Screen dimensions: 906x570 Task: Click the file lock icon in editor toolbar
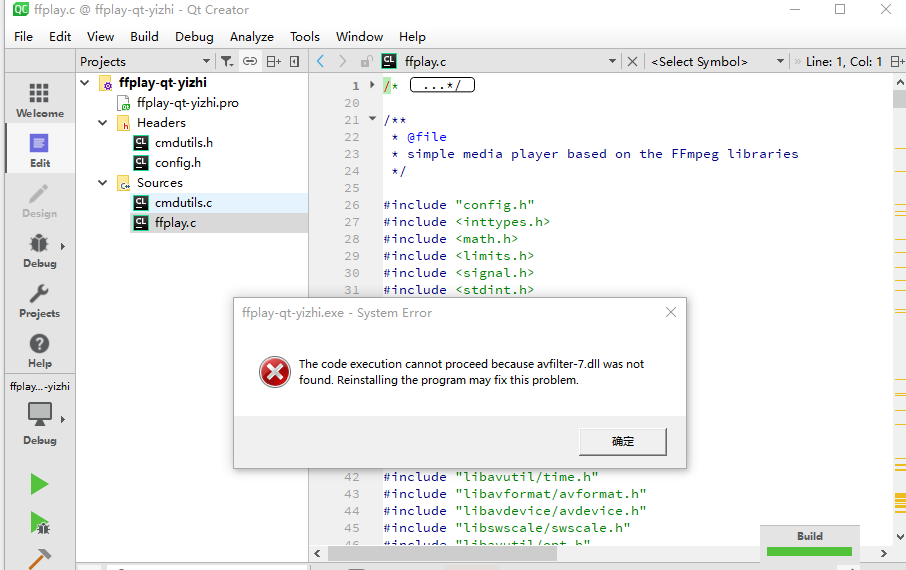[366, 61]
